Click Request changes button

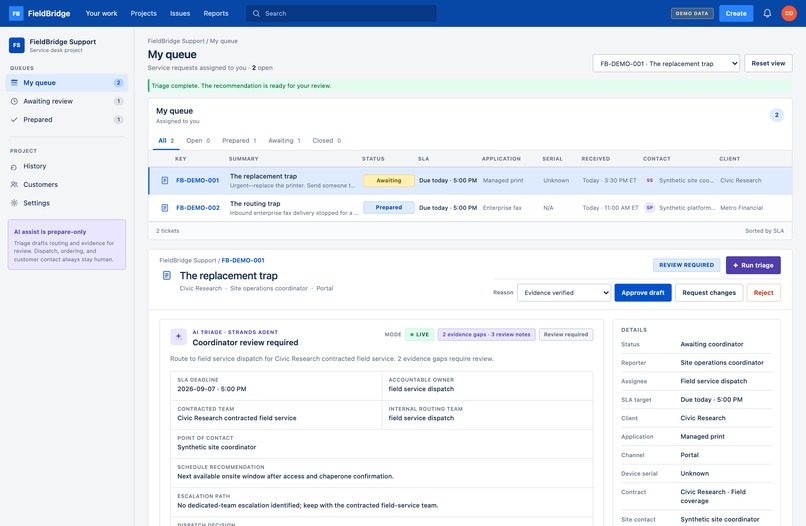709,293
